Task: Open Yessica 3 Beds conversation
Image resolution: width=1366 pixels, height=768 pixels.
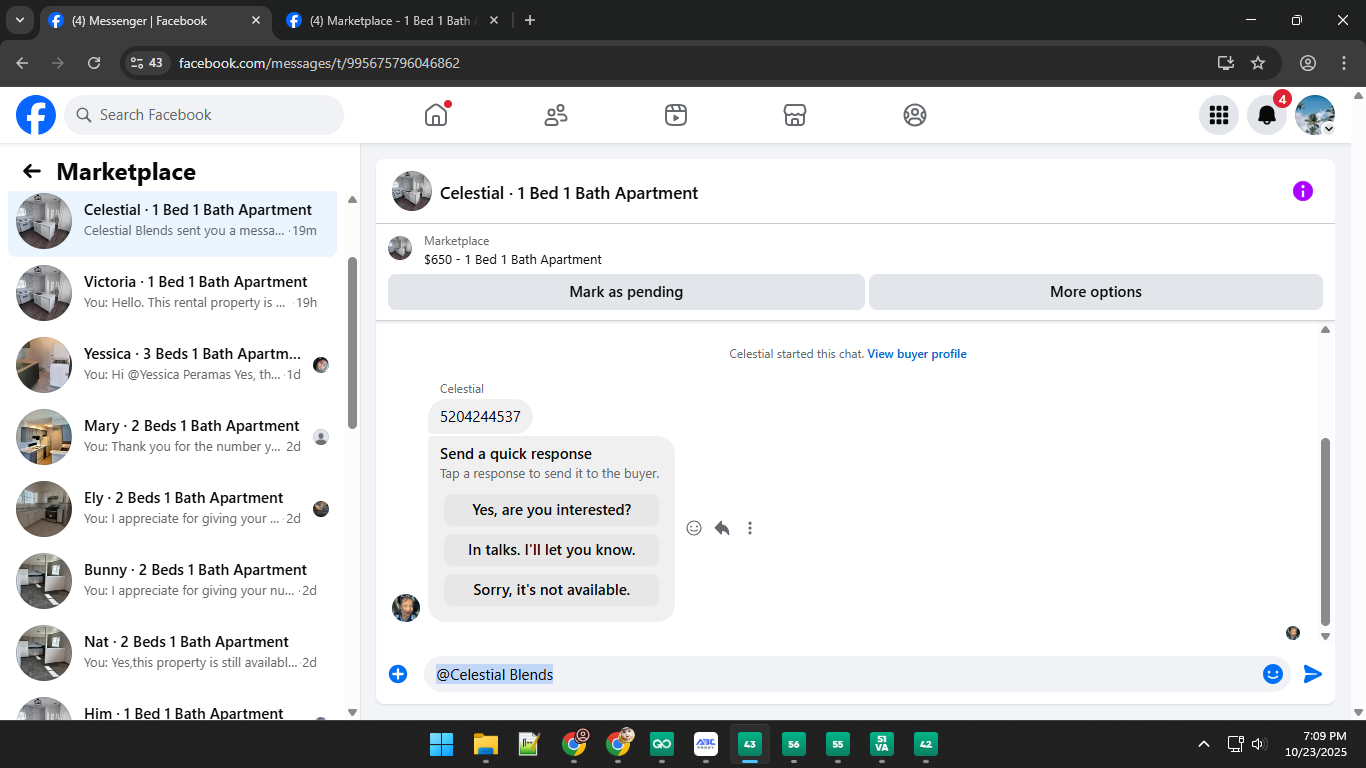Action: [x=172, y=364]
